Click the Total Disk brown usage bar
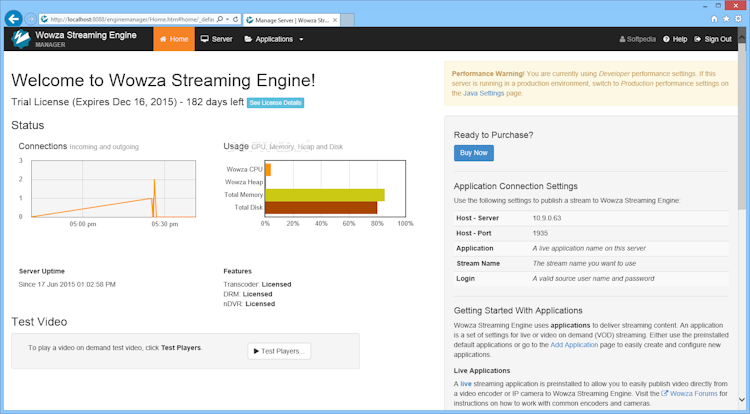The width and height of the screenshot is (750, 414). pyautogui.click(x=321, y=207)
